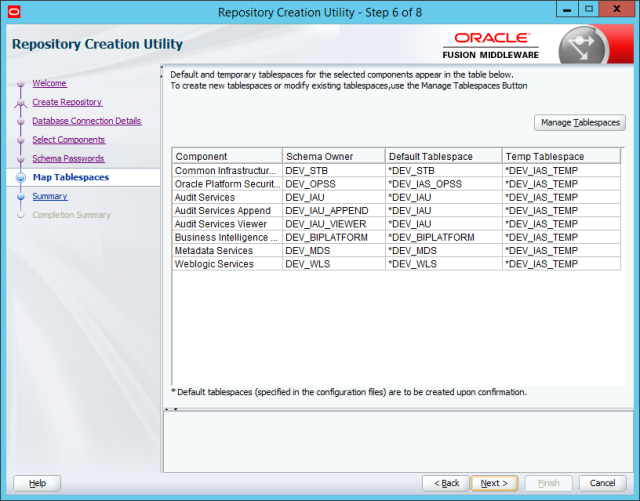Open the Schema Passwords step
Image resolution: width=640 pixels, height=501 pixels.
68,158
